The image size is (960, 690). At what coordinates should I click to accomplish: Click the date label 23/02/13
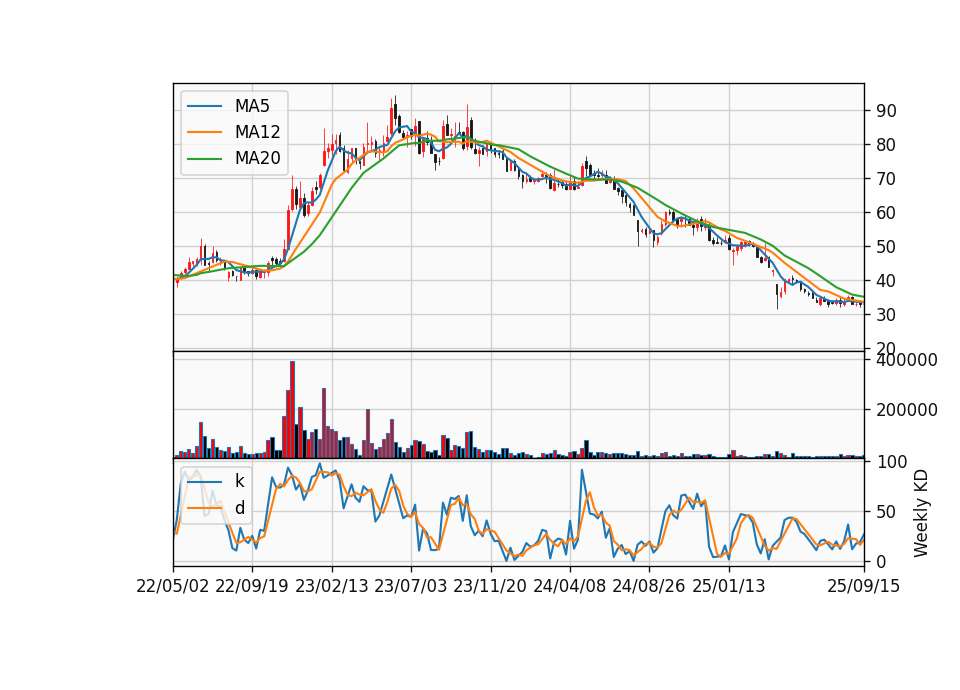click(332, 586)
